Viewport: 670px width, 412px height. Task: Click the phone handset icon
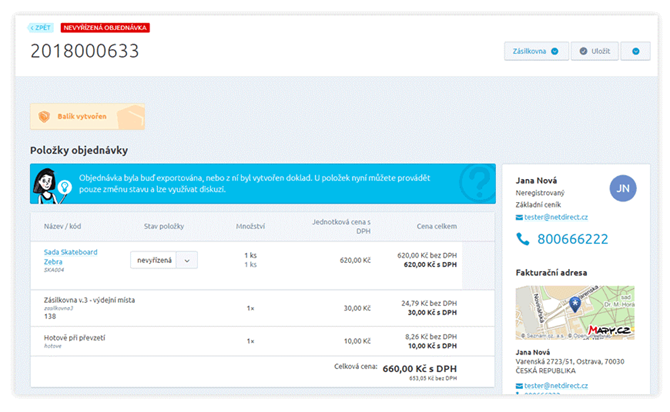[522, 240]
